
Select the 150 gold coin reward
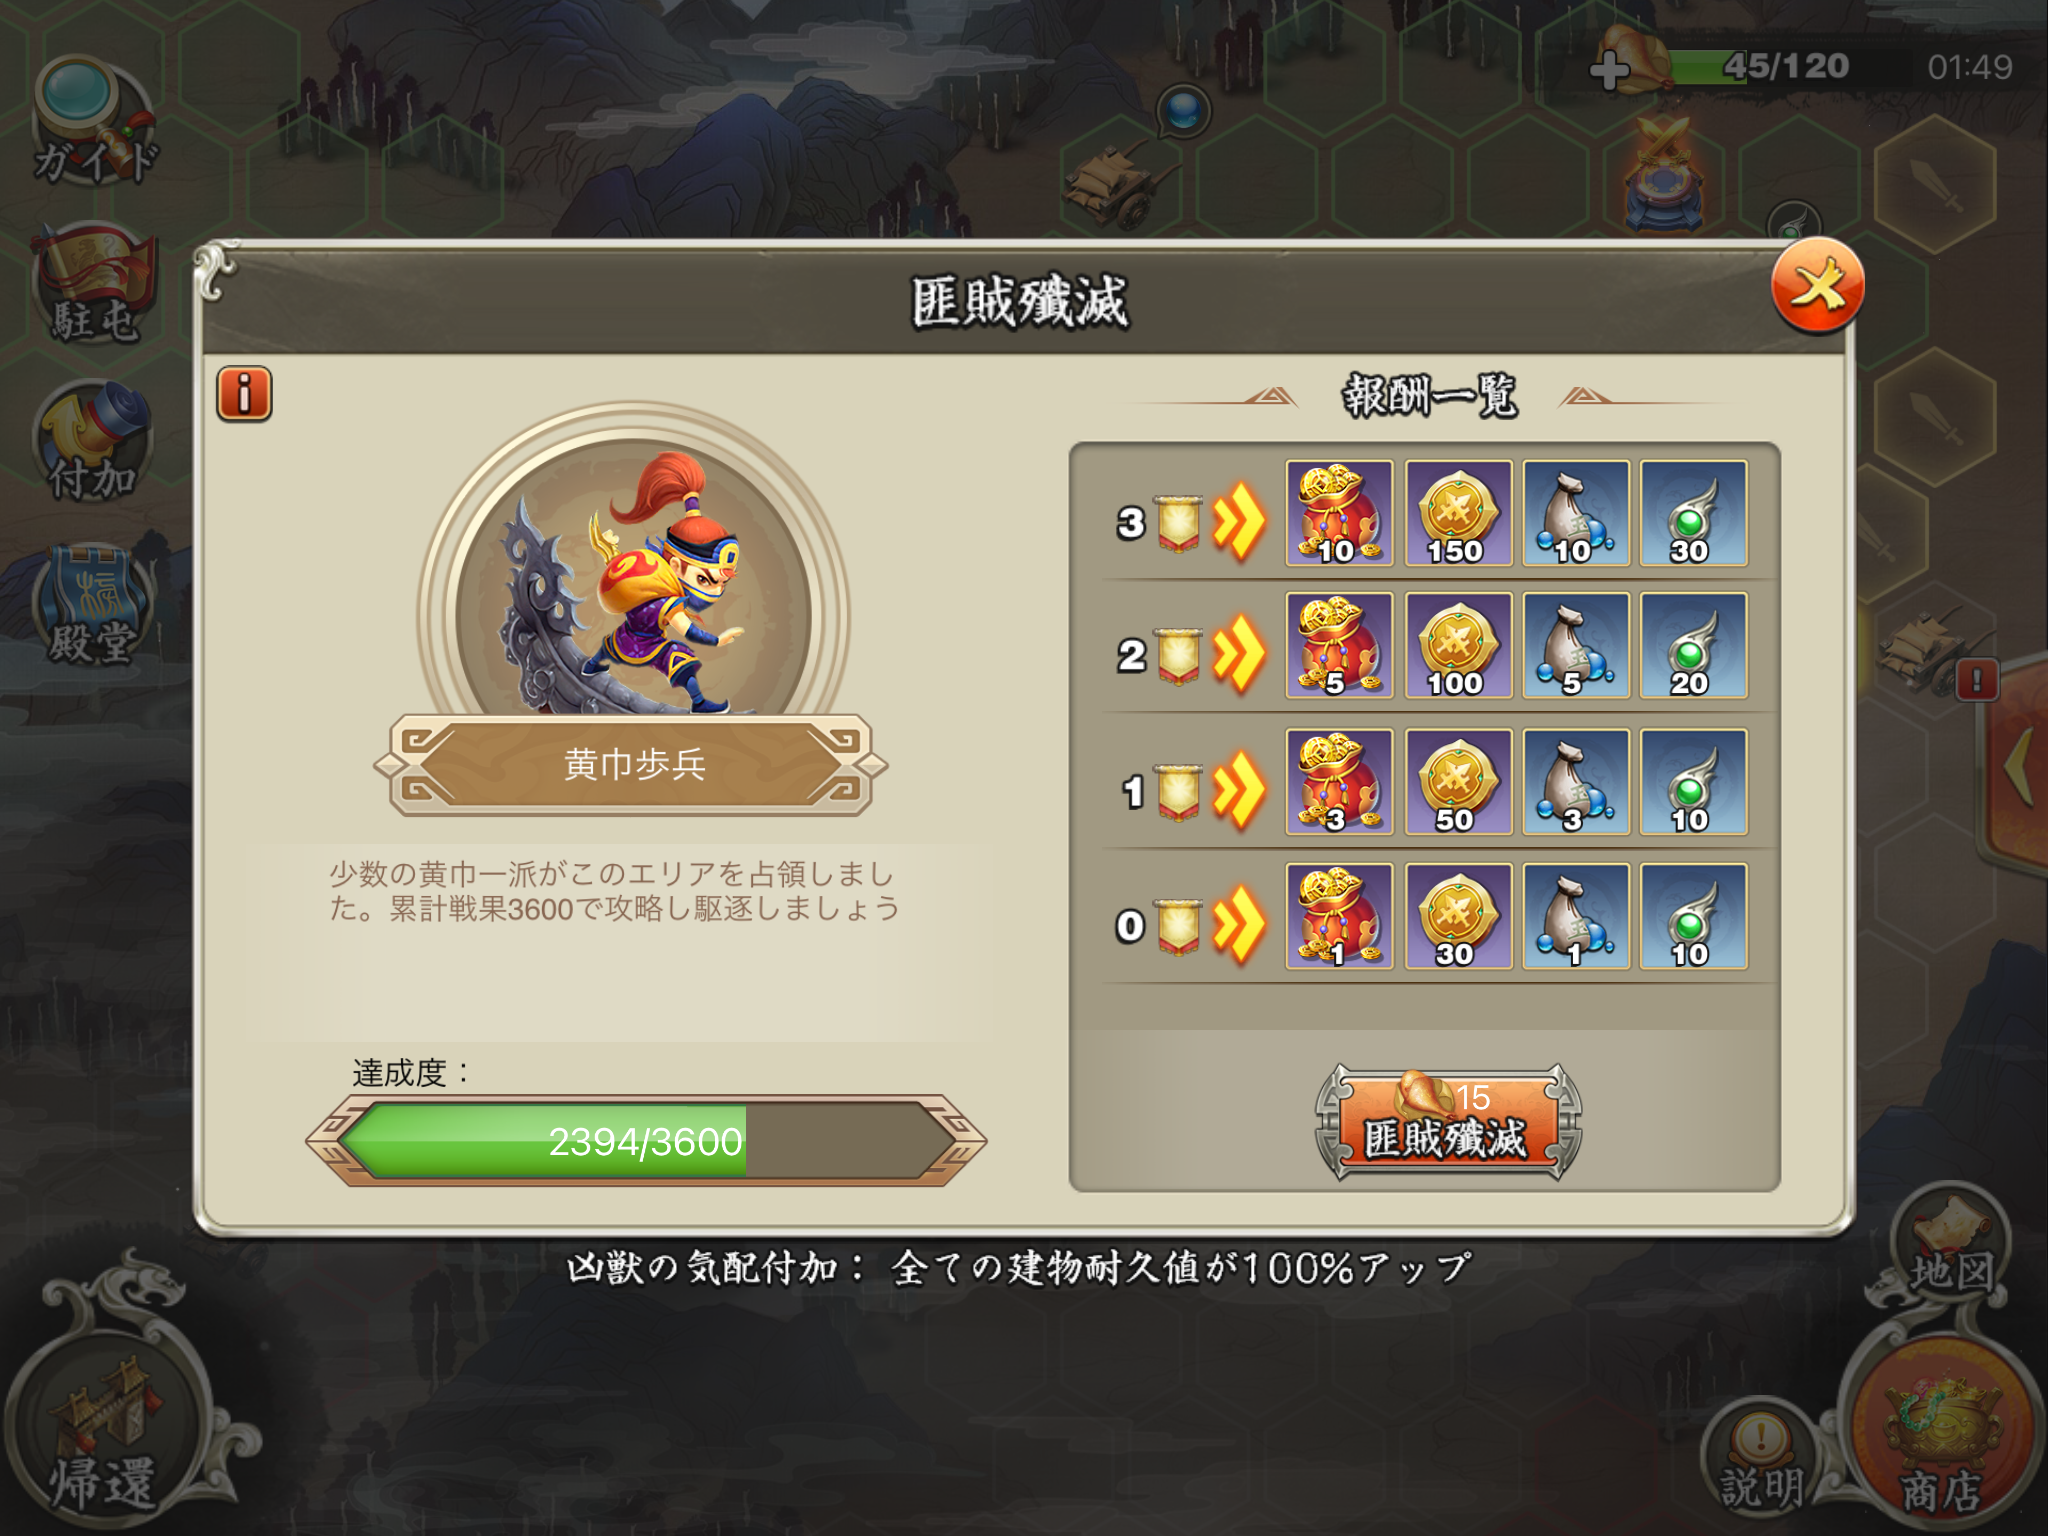tap(1457, 513)
